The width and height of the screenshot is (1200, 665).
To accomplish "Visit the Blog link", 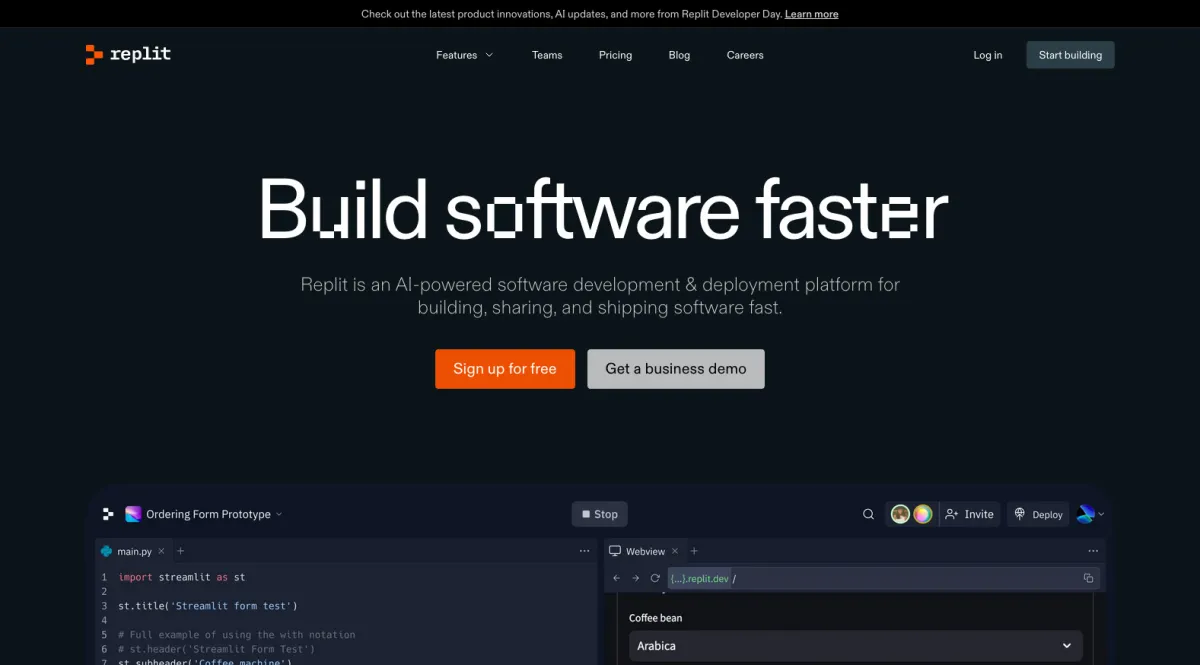I will point(679,55).
